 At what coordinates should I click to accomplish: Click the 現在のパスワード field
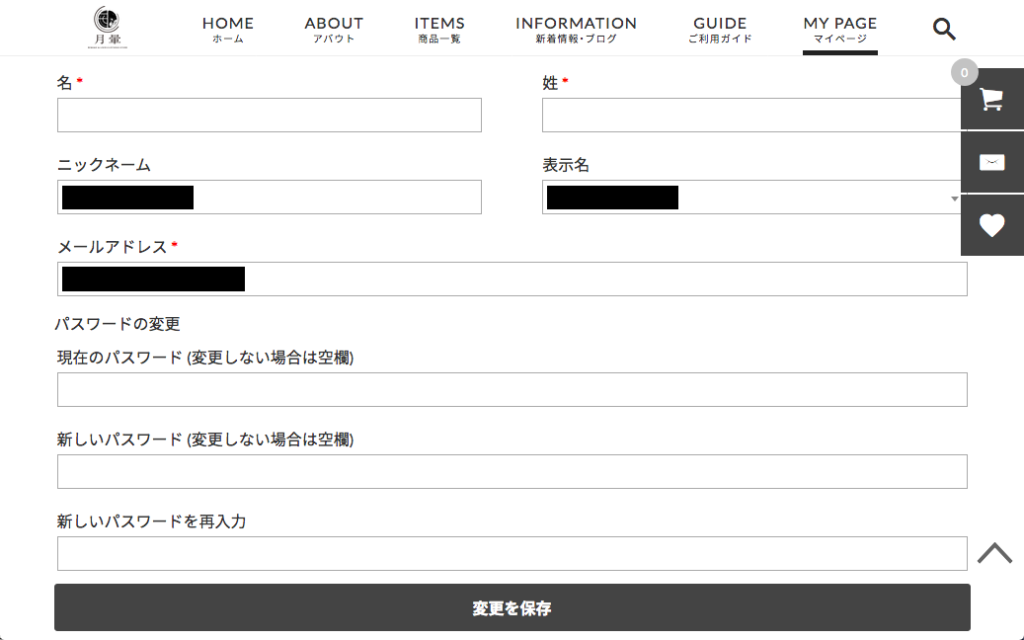coord(512,390)
